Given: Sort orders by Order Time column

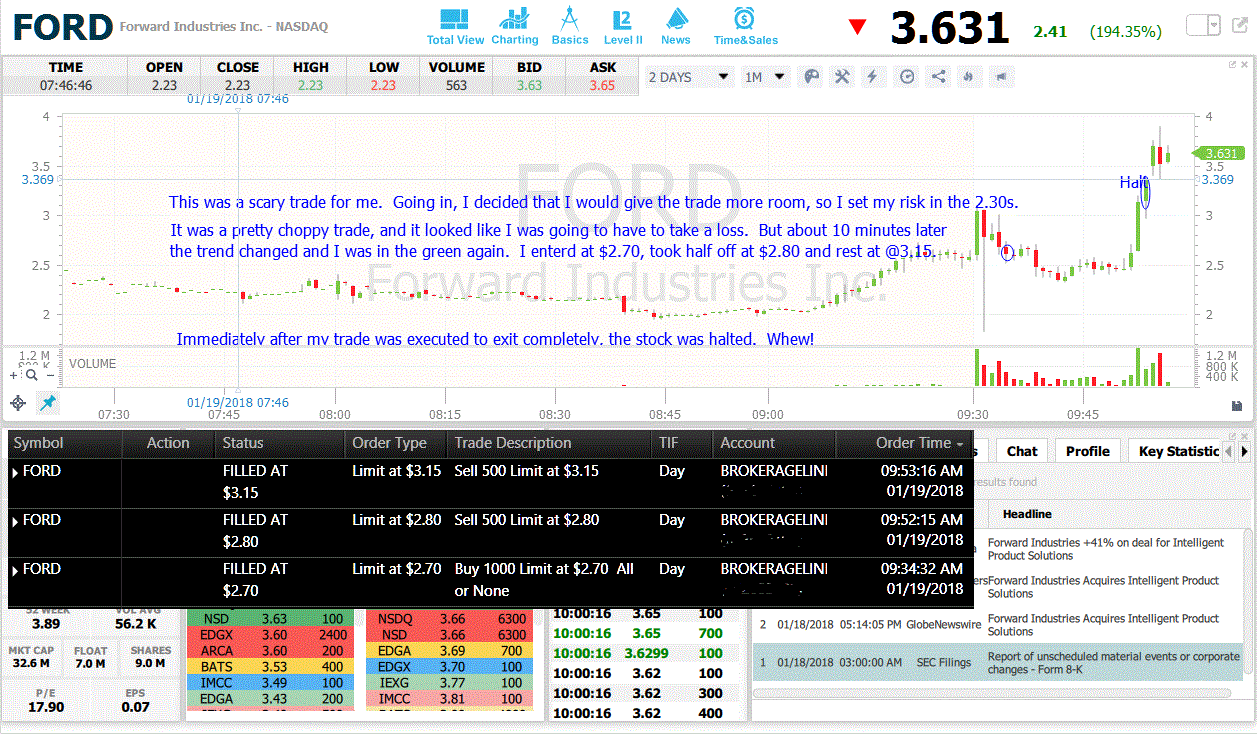Looking at the screenshot, I should click(x=919, y=443).
